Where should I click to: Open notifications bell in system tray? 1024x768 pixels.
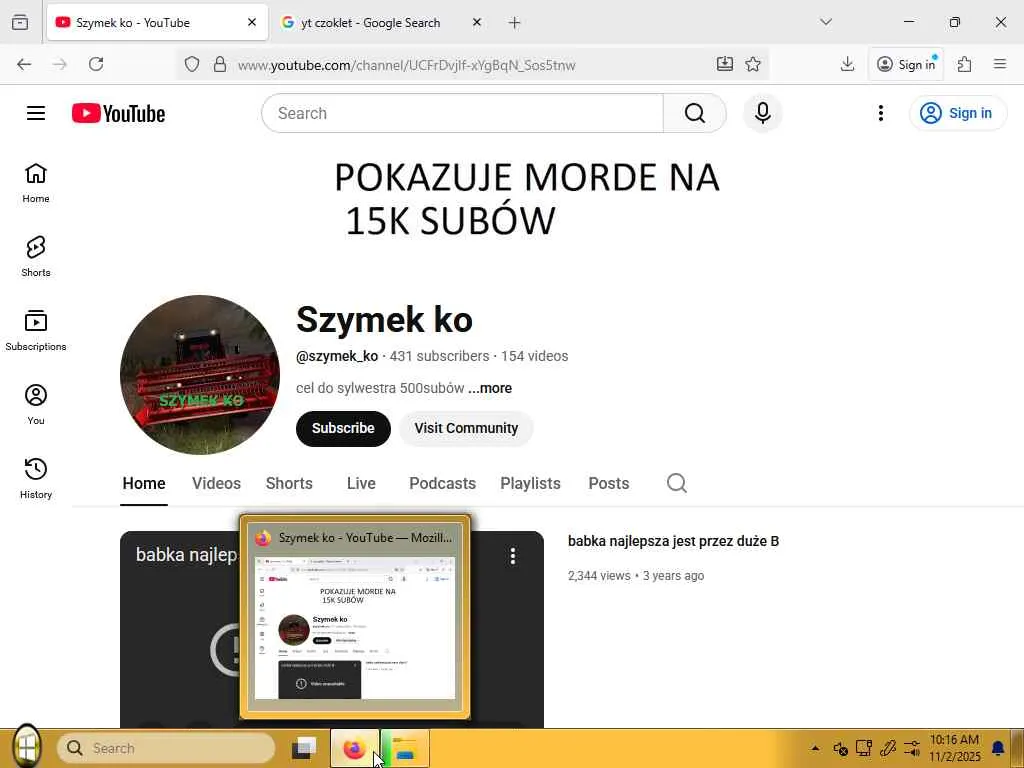click(x=998, y=748)
